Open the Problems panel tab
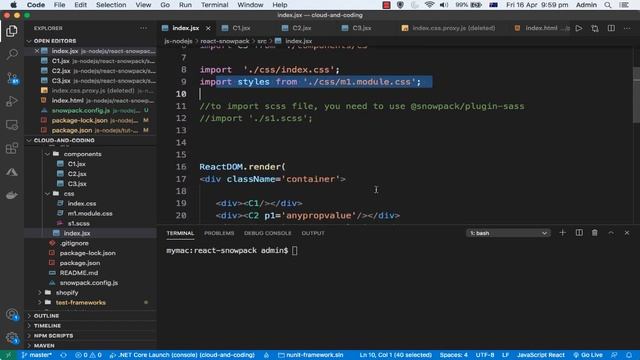Viewport: 640px width, 360px height. coord(219,233)
